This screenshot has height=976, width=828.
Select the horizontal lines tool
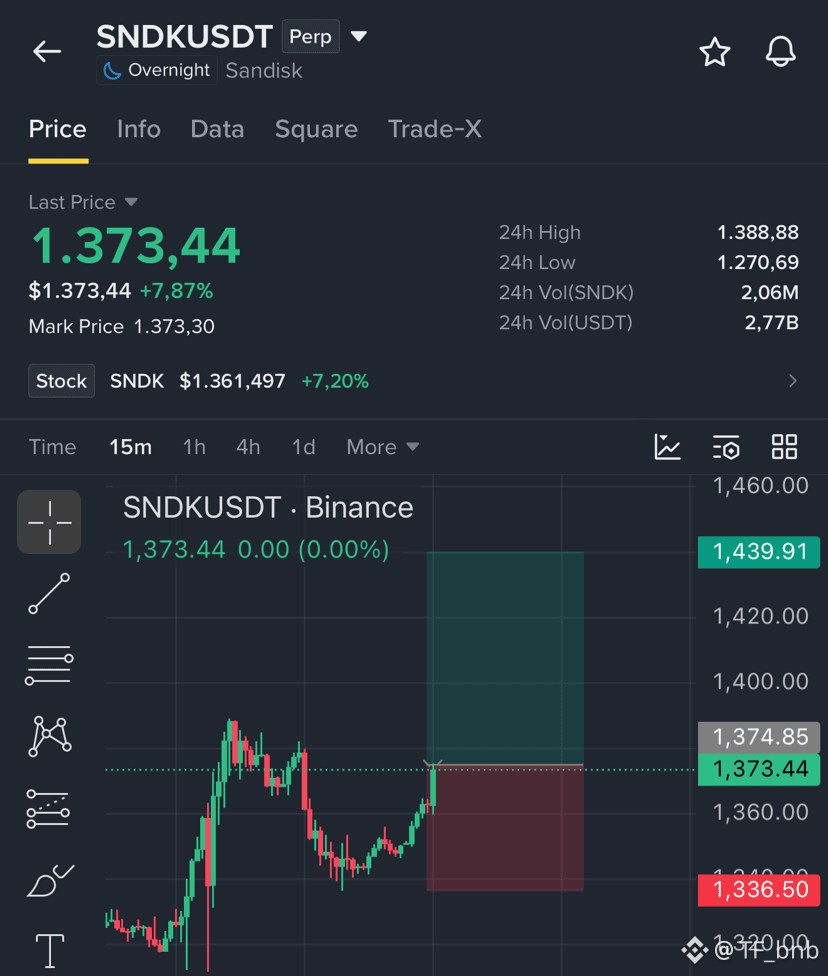(49, 665)
